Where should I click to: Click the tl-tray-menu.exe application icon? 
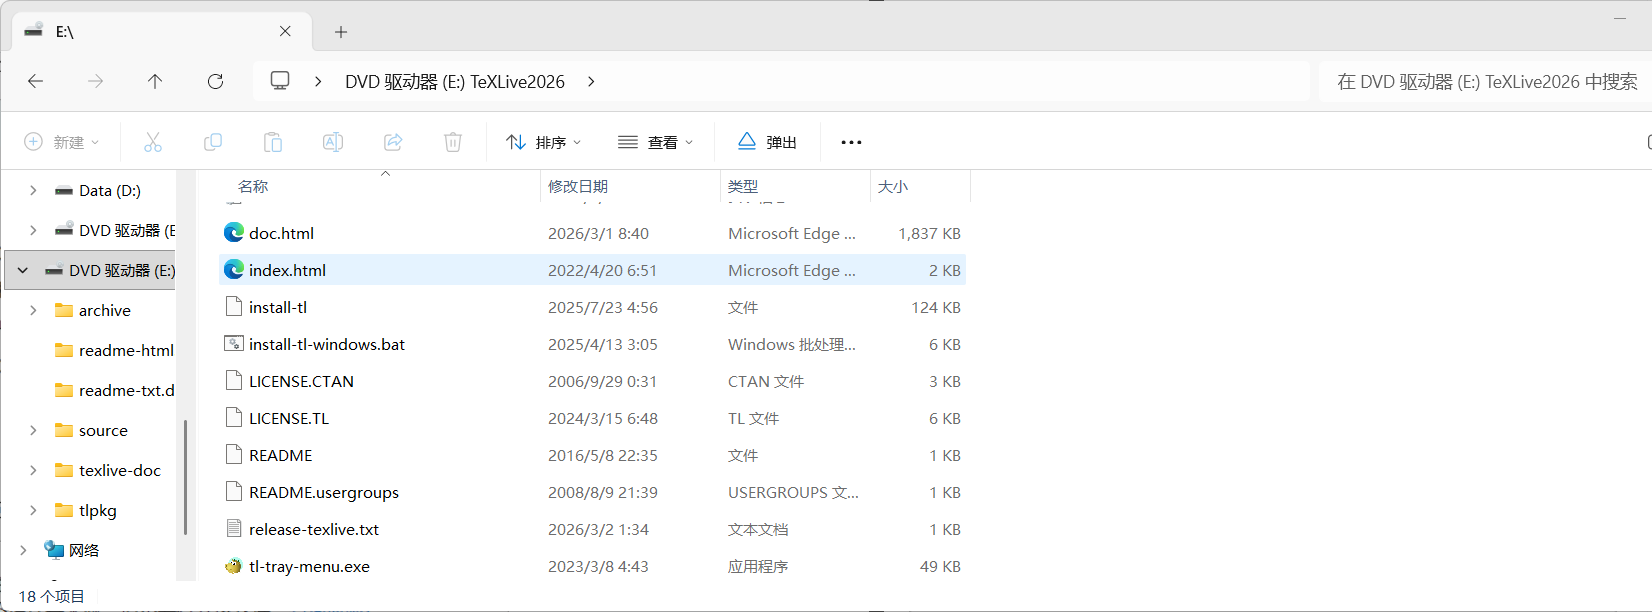pos(234,566)
